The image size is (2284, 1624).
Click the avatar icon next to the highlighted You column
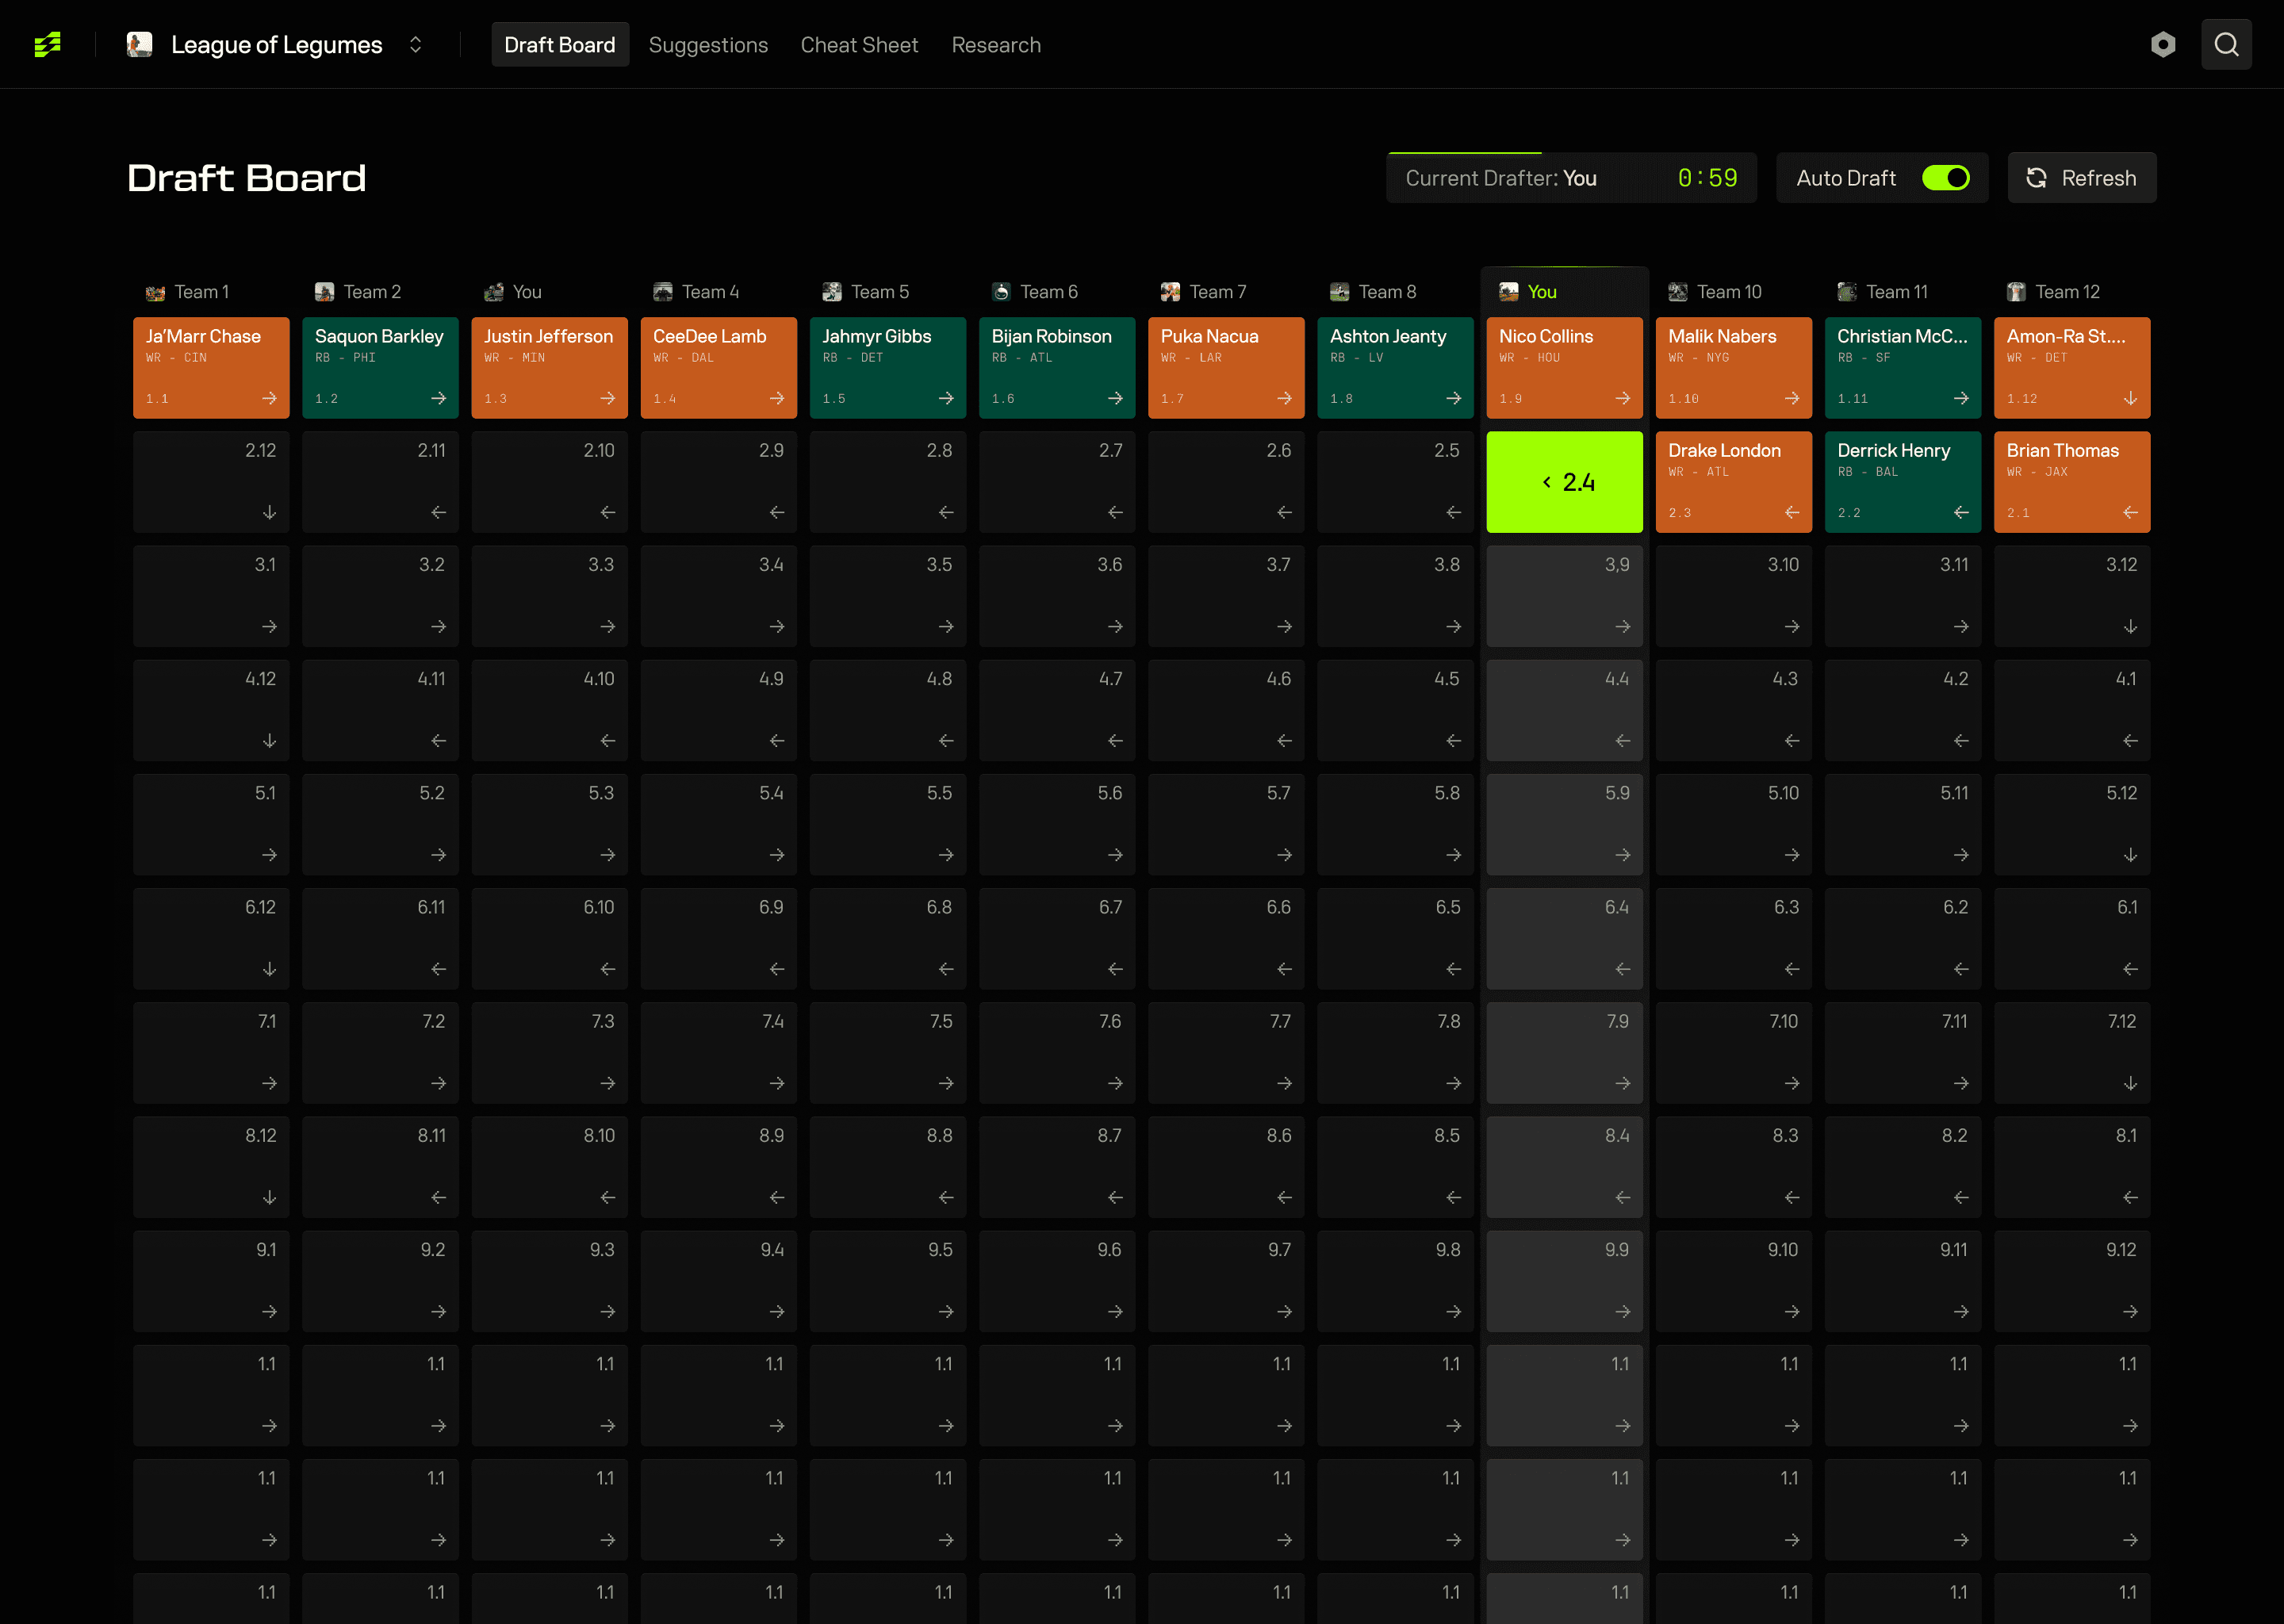pos(1508,291)
